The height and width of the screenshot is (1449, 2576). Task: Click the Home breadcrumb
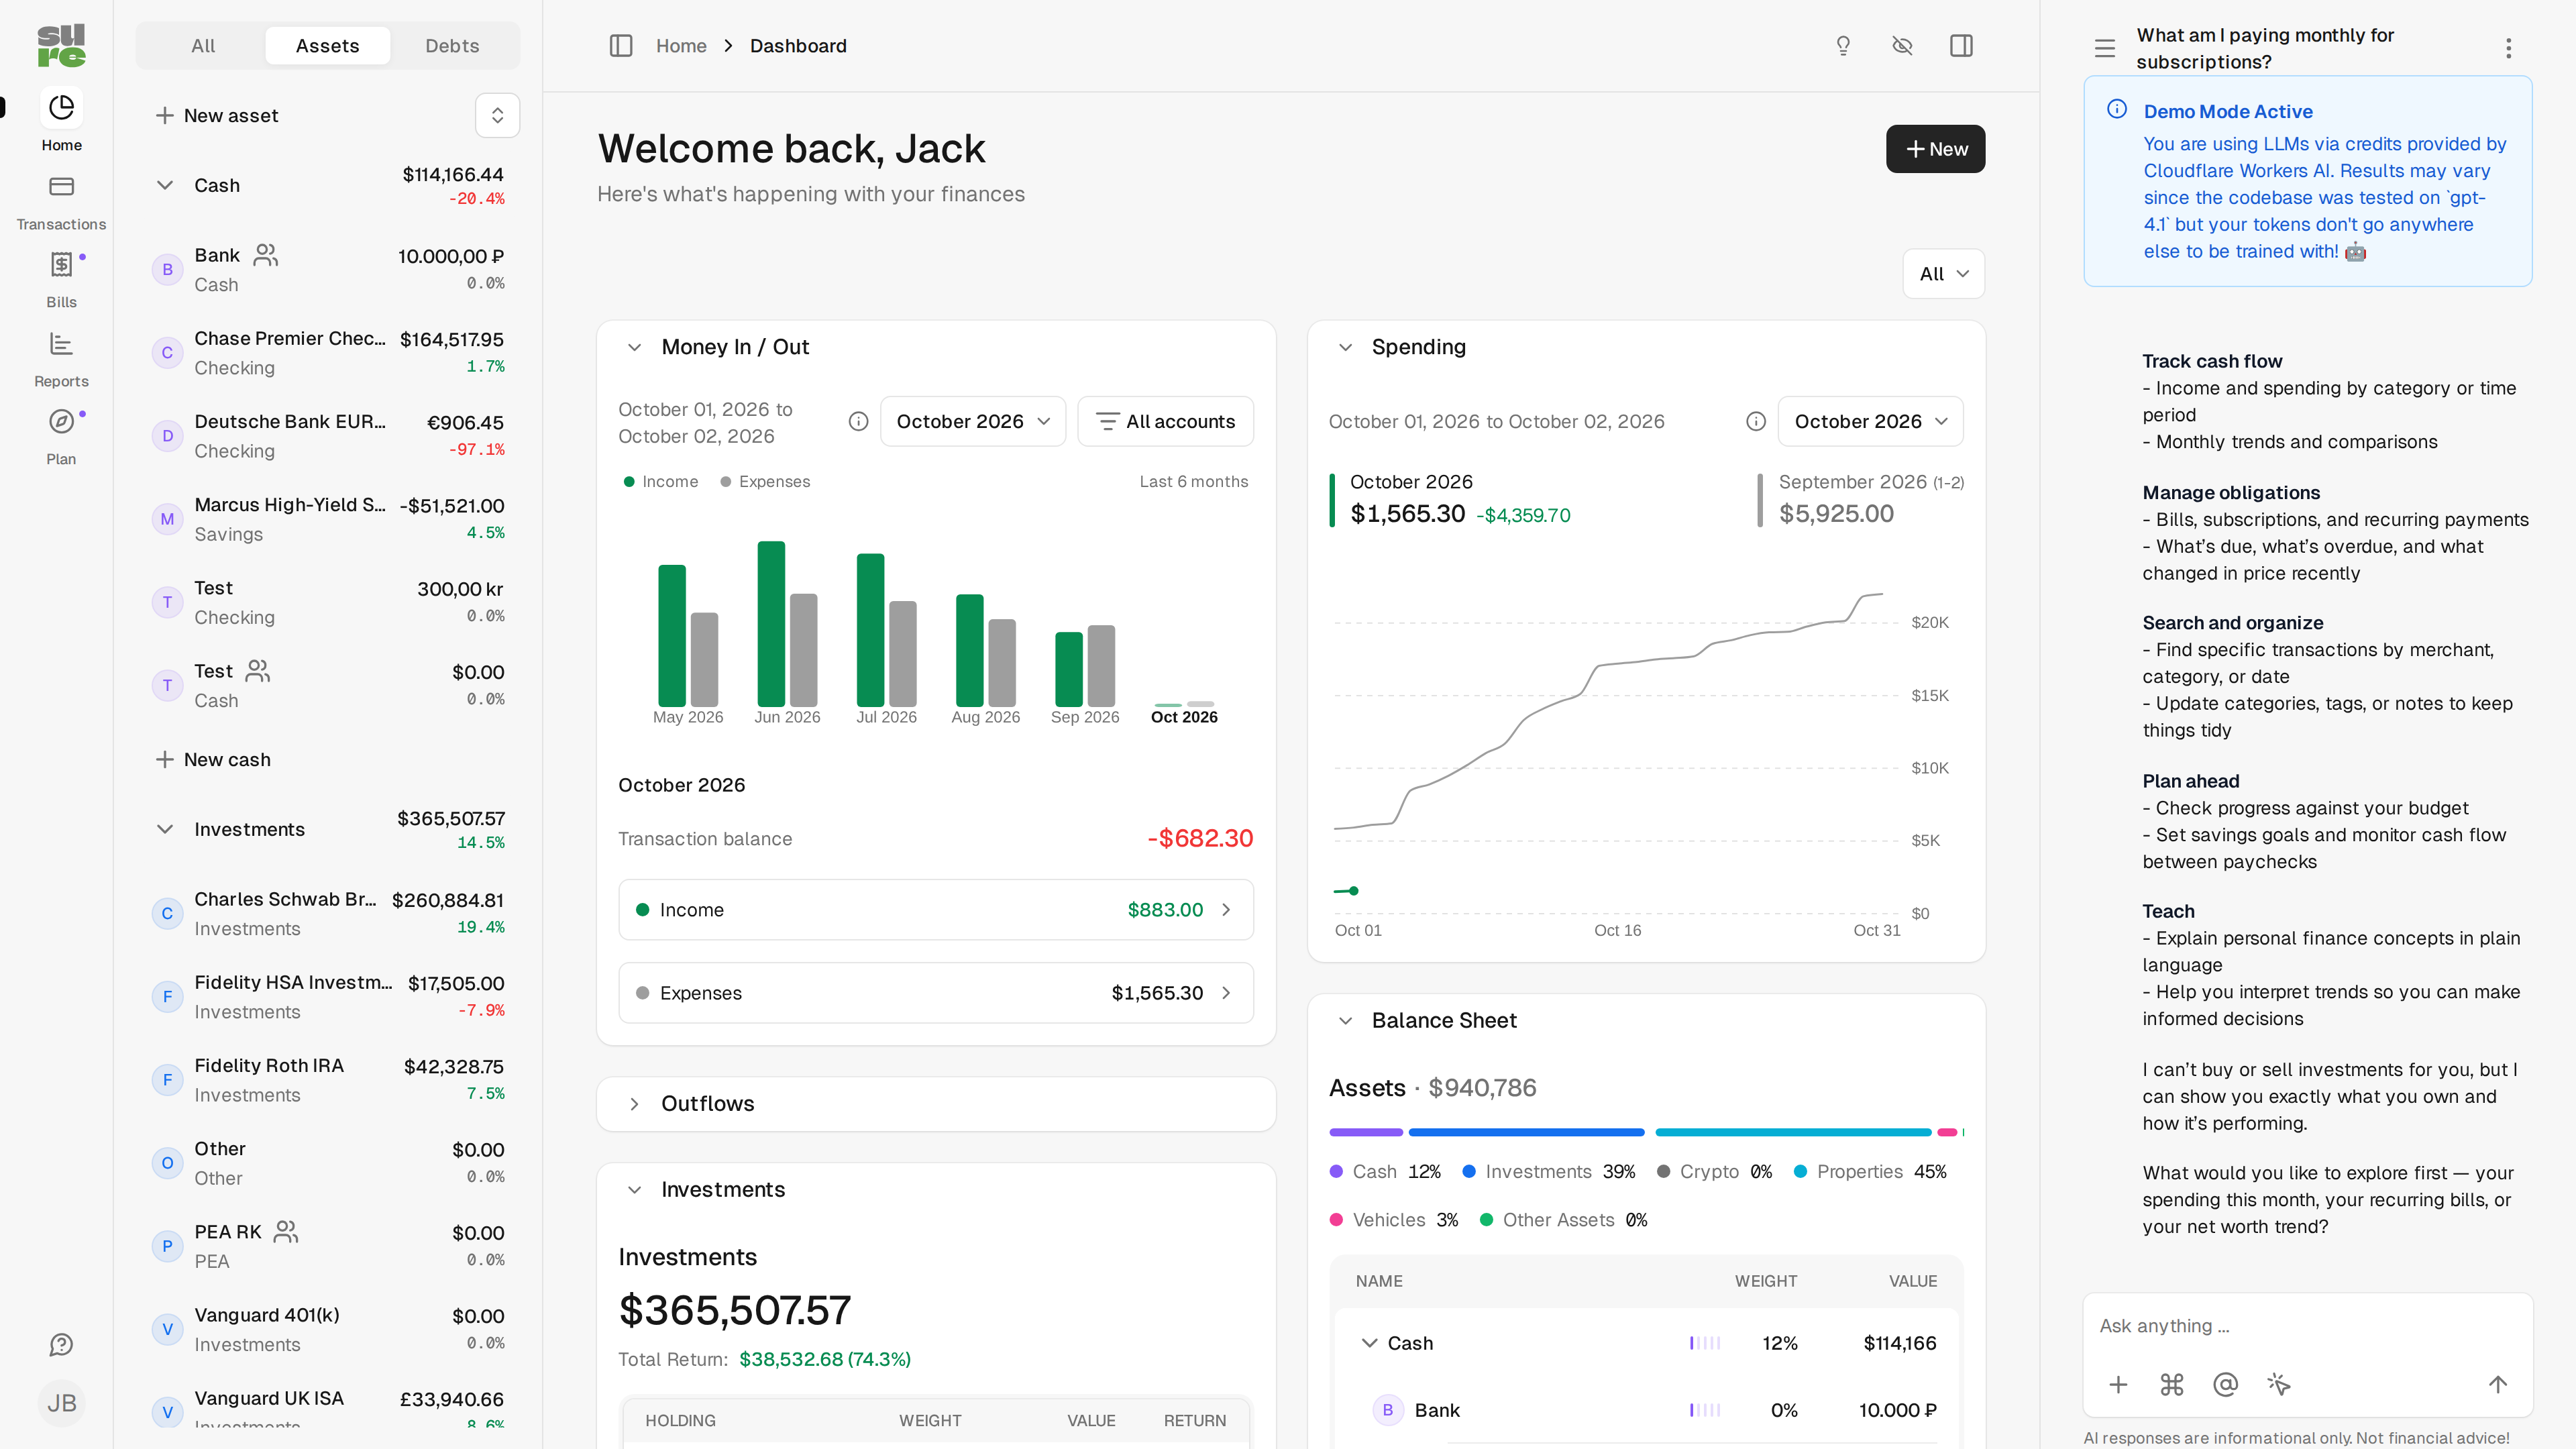pyautogui.click(x=681, y=46)
